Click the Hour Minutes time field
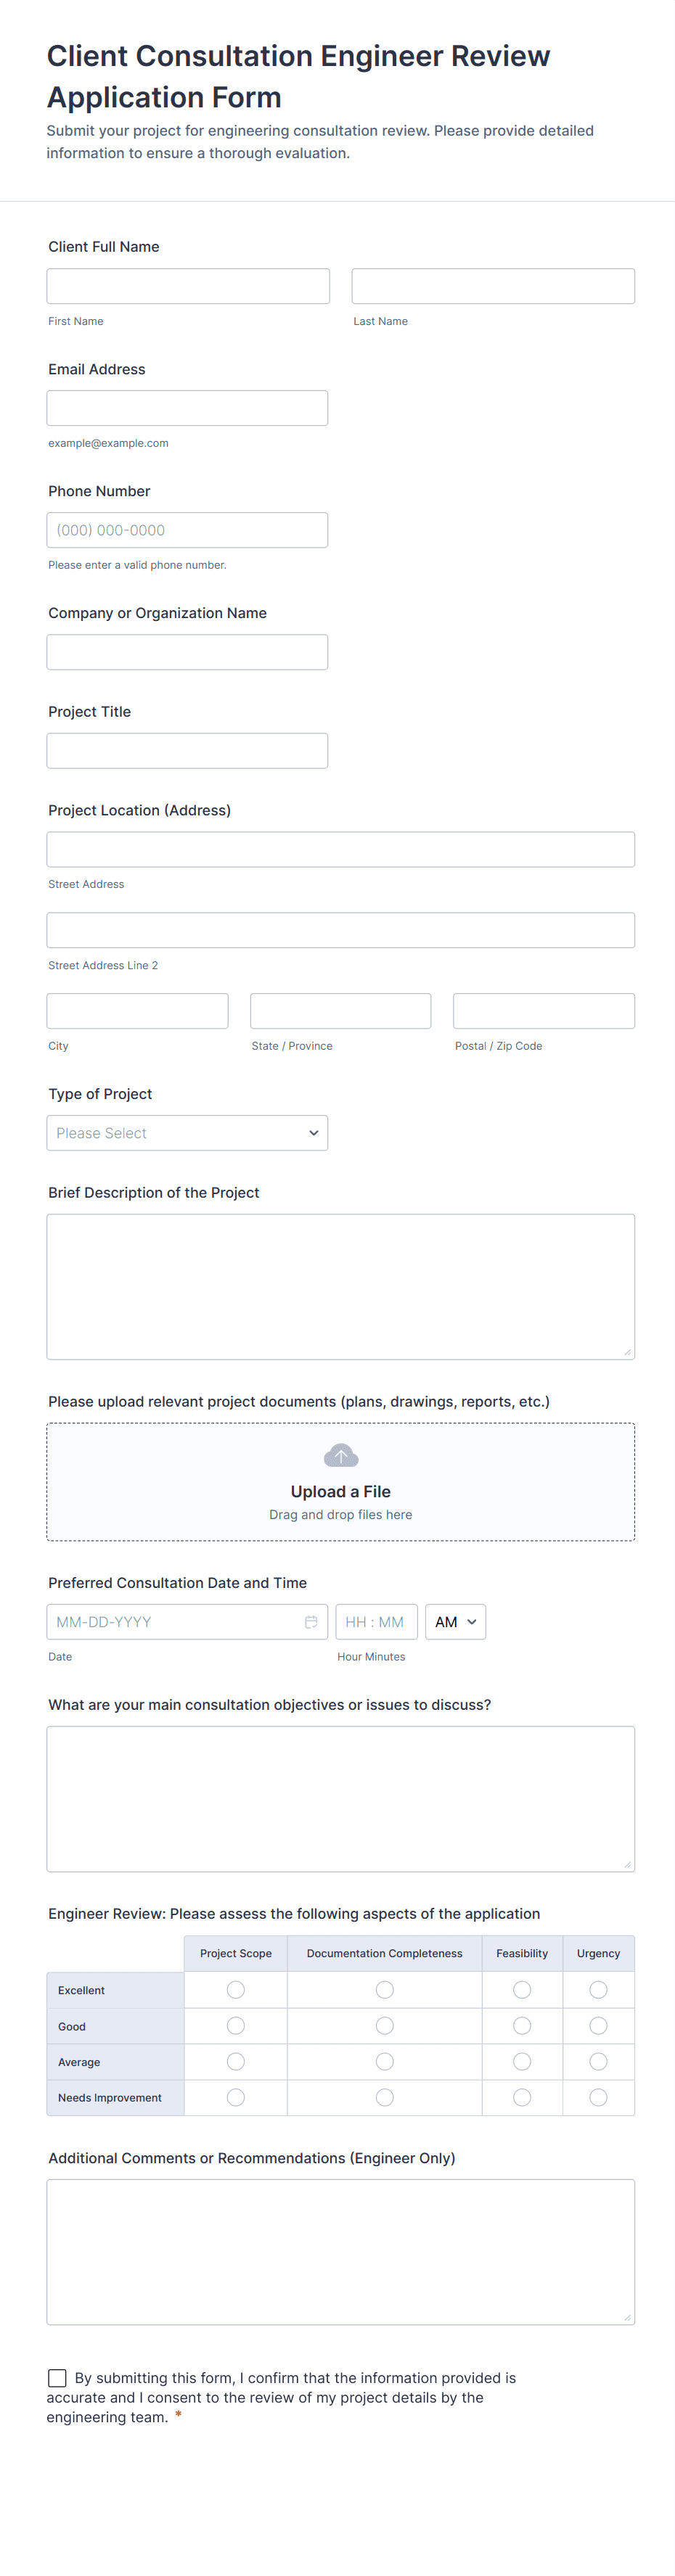Image resolution: width=675 pixels, height=2576 pixels. [x=376, y=1622]
